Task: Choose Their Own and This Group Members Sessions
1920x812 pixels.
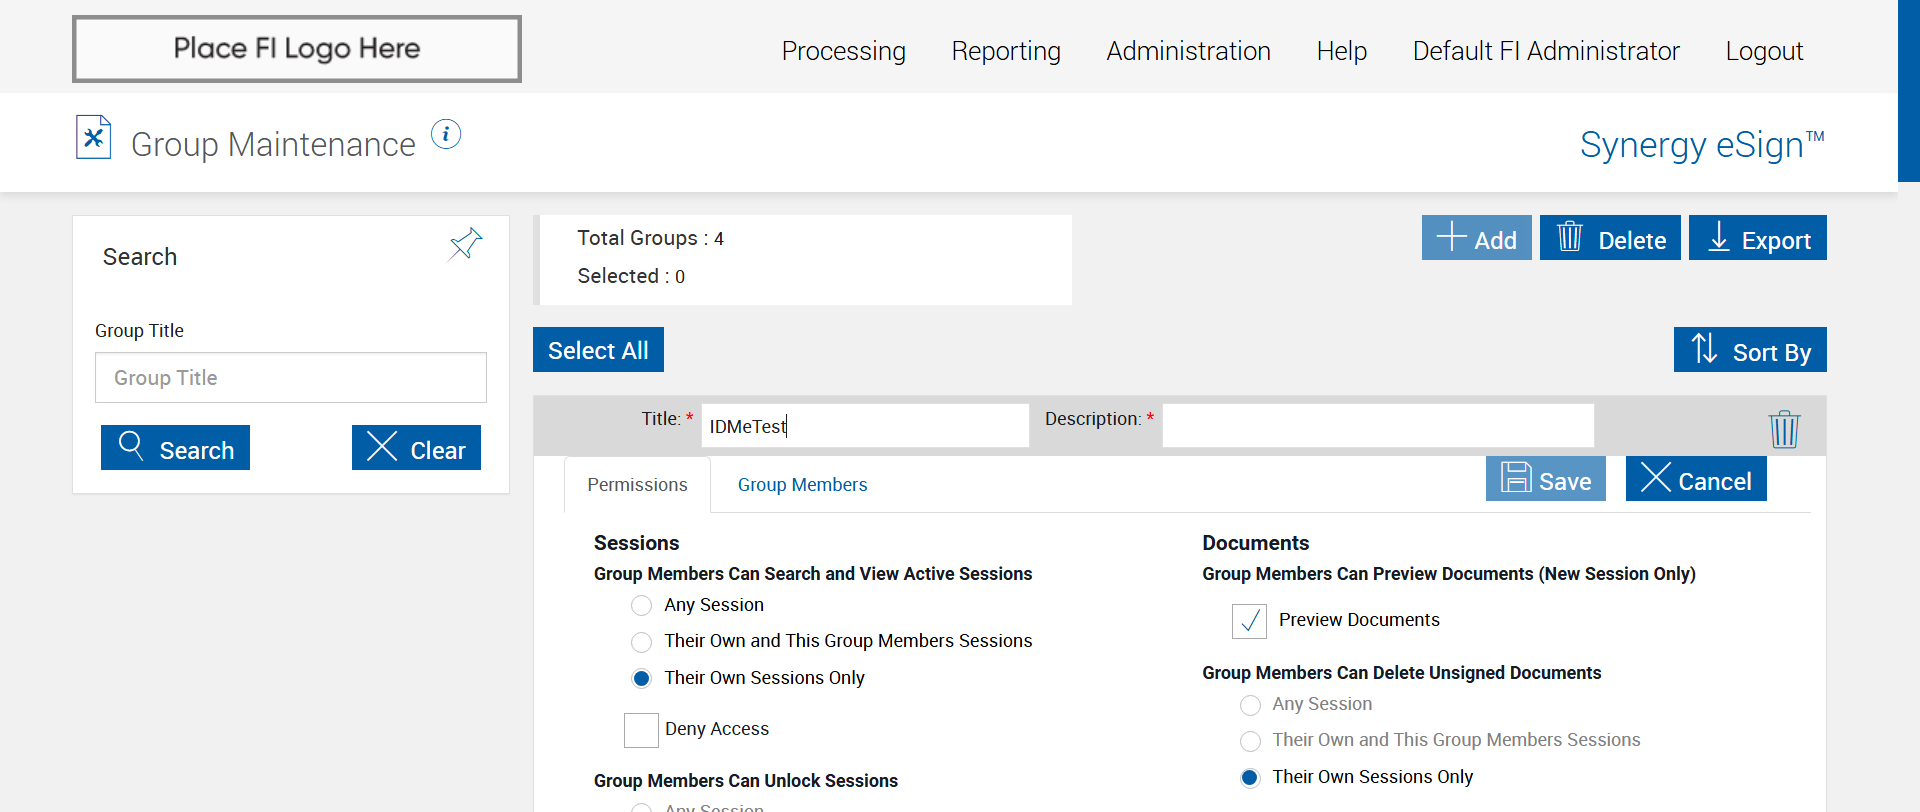Action: pyautogui.click(x=642, y=642)
